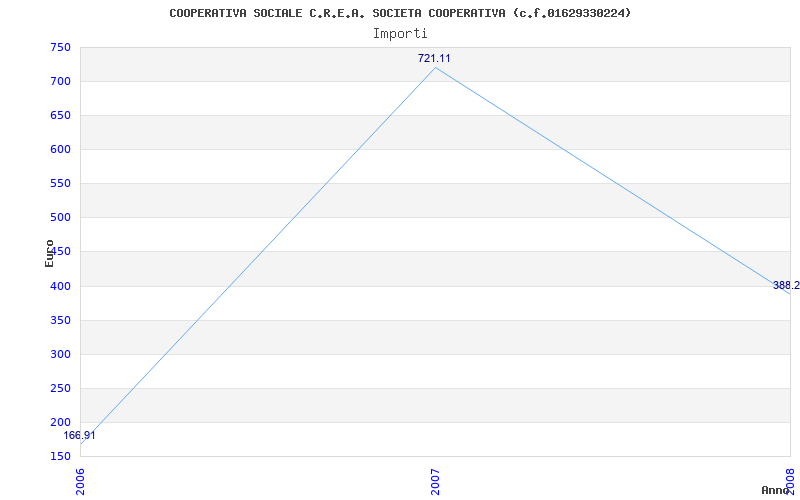Click the 750 y-axis tick label
Image resolution: width=800 pixels, height=500 pixels.
coord(60,47)
